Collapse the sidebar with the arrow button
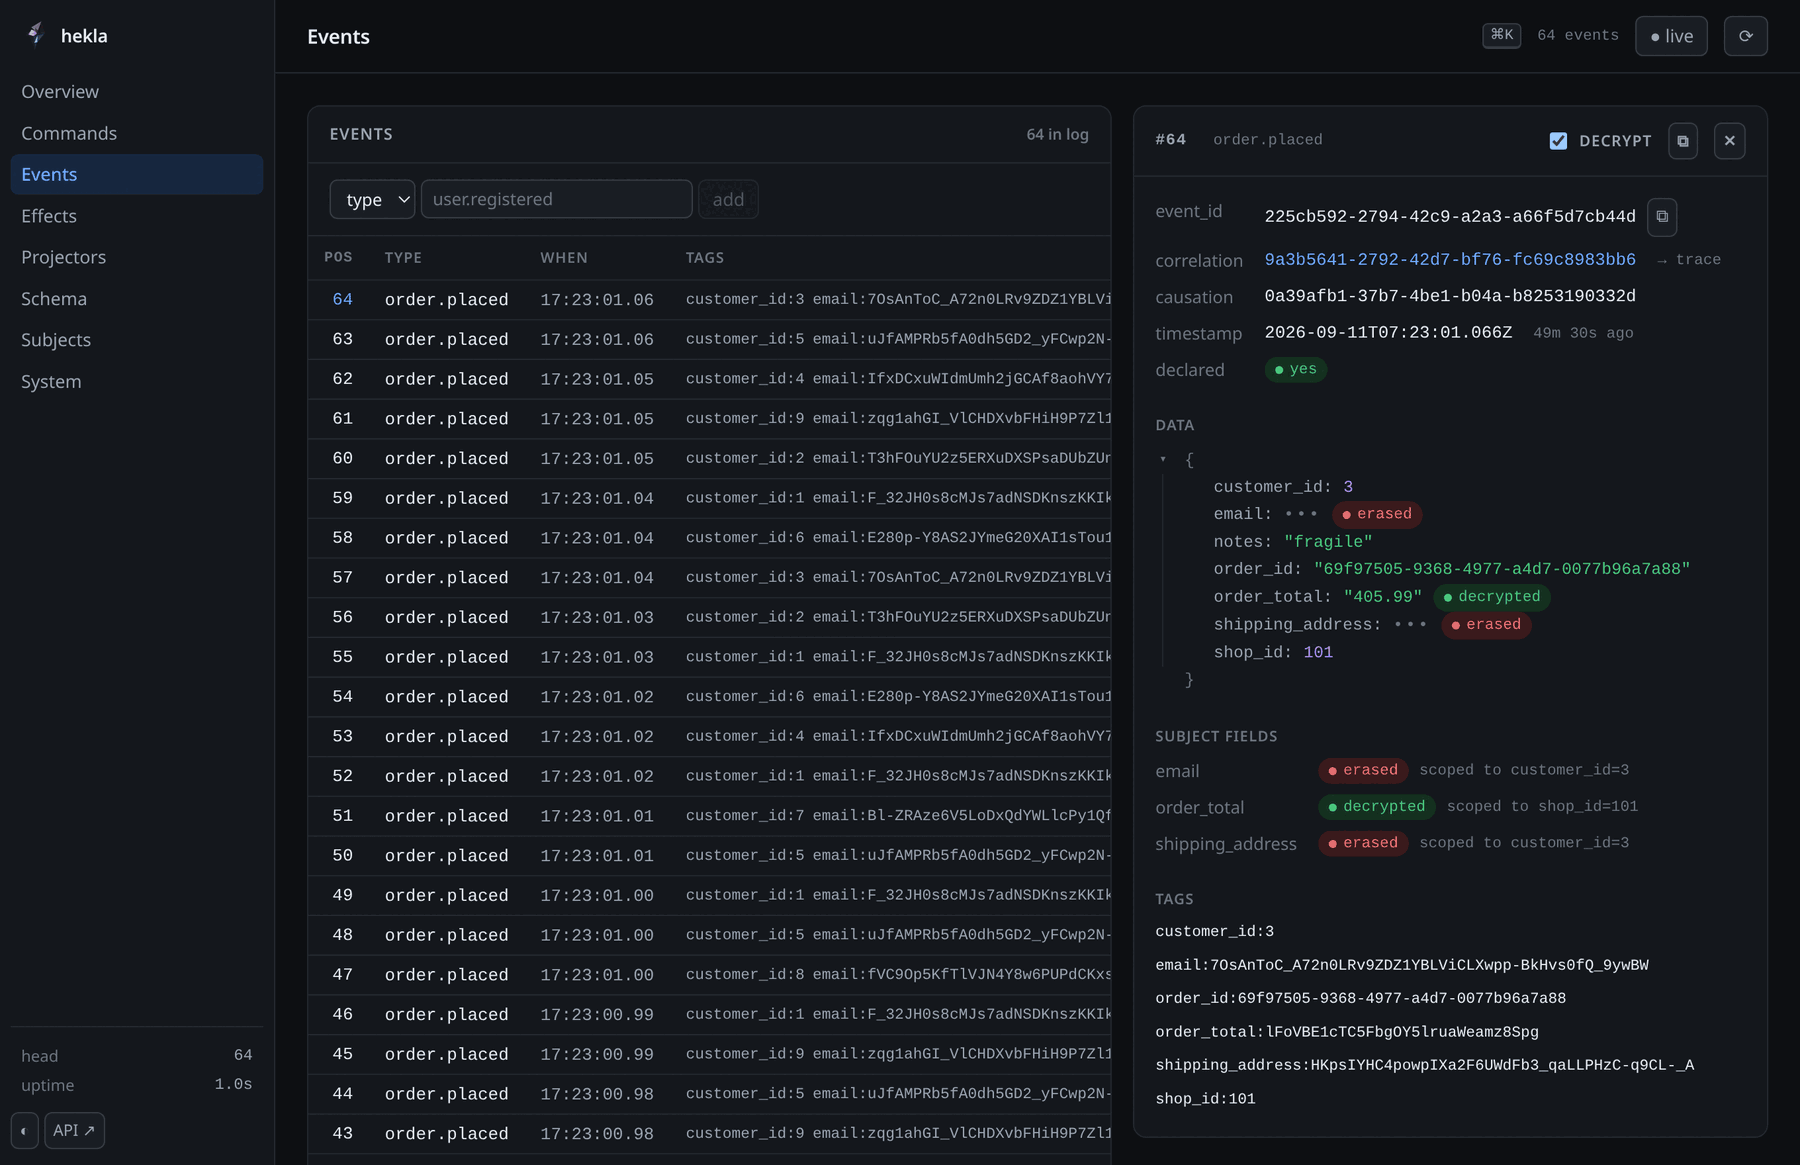Screen dimensions: 1800x1165 click(x=24, y=1131)
